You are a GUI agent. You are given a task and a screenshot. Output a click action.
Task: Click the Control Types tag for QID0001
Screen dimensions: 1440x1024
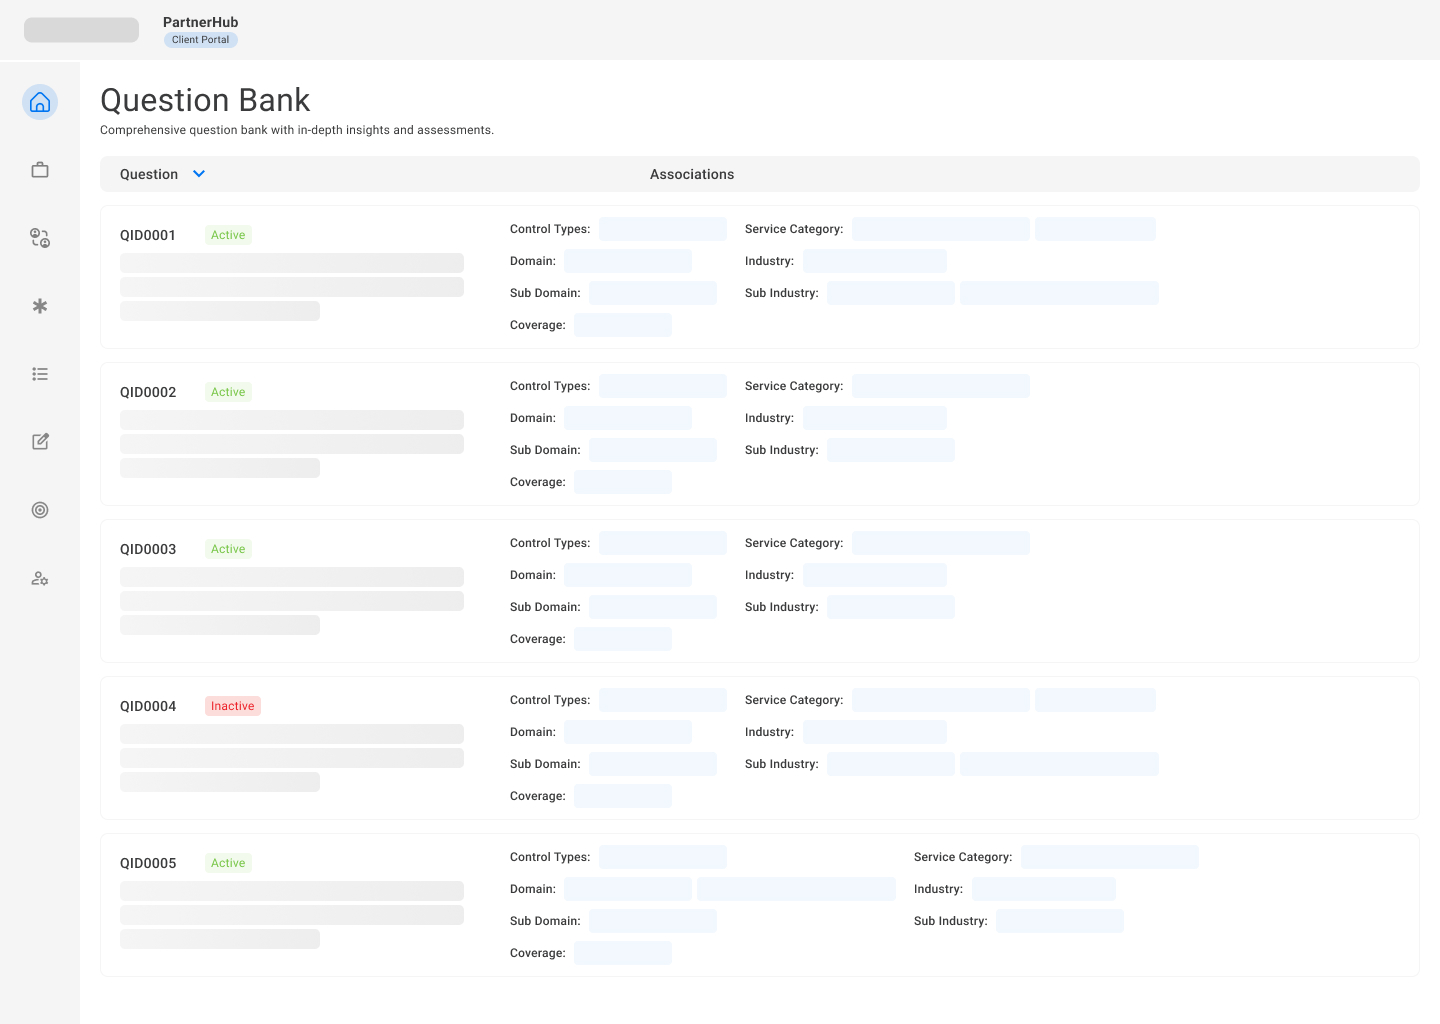(x=662, y=229)
